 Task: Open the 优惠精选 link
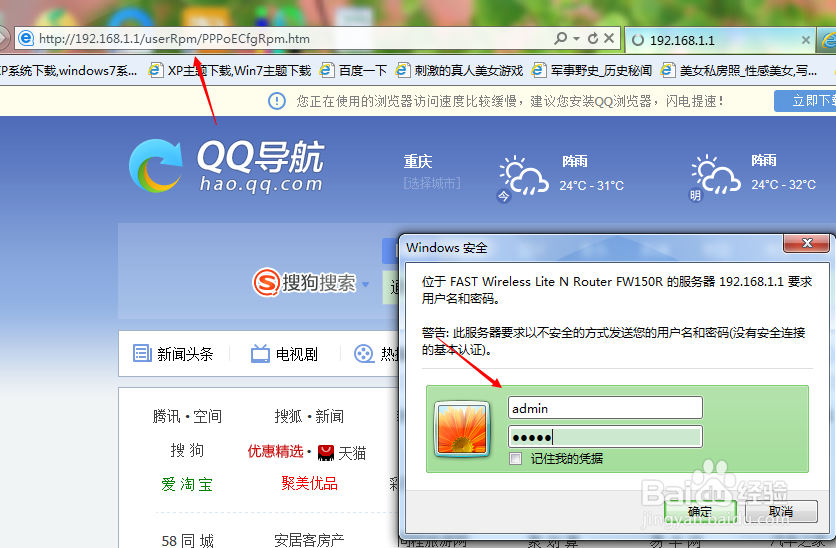pyautogui.click(x=275, y=452)
